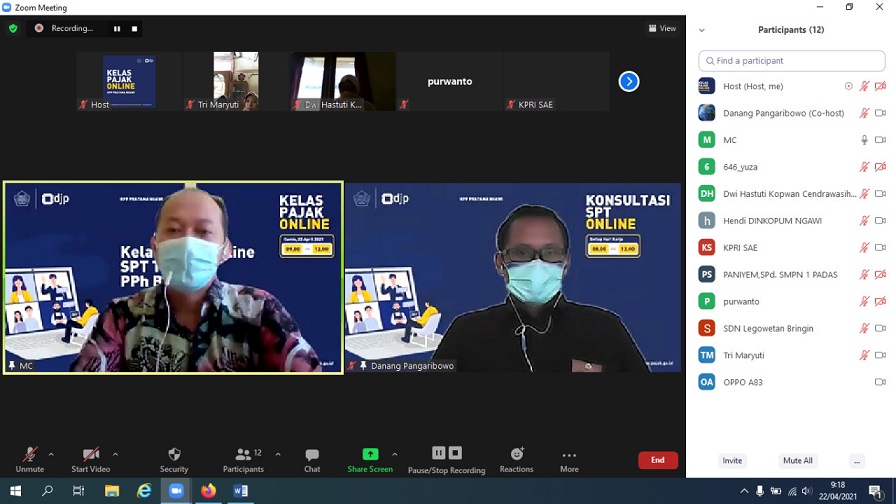Click the Mute All button
Viewport: 896px width, 504px height.
click(797, 461)
